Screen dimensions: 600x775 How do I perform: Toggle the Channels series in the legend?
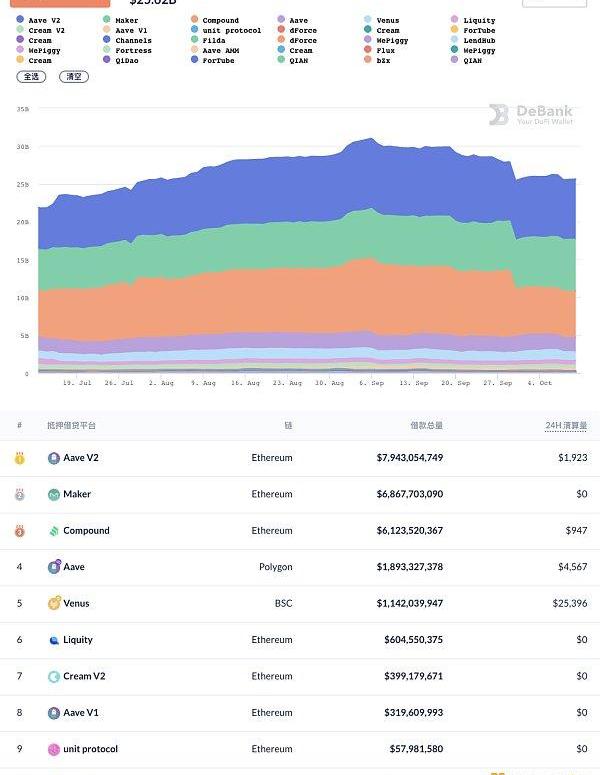(x=127, y=40)
